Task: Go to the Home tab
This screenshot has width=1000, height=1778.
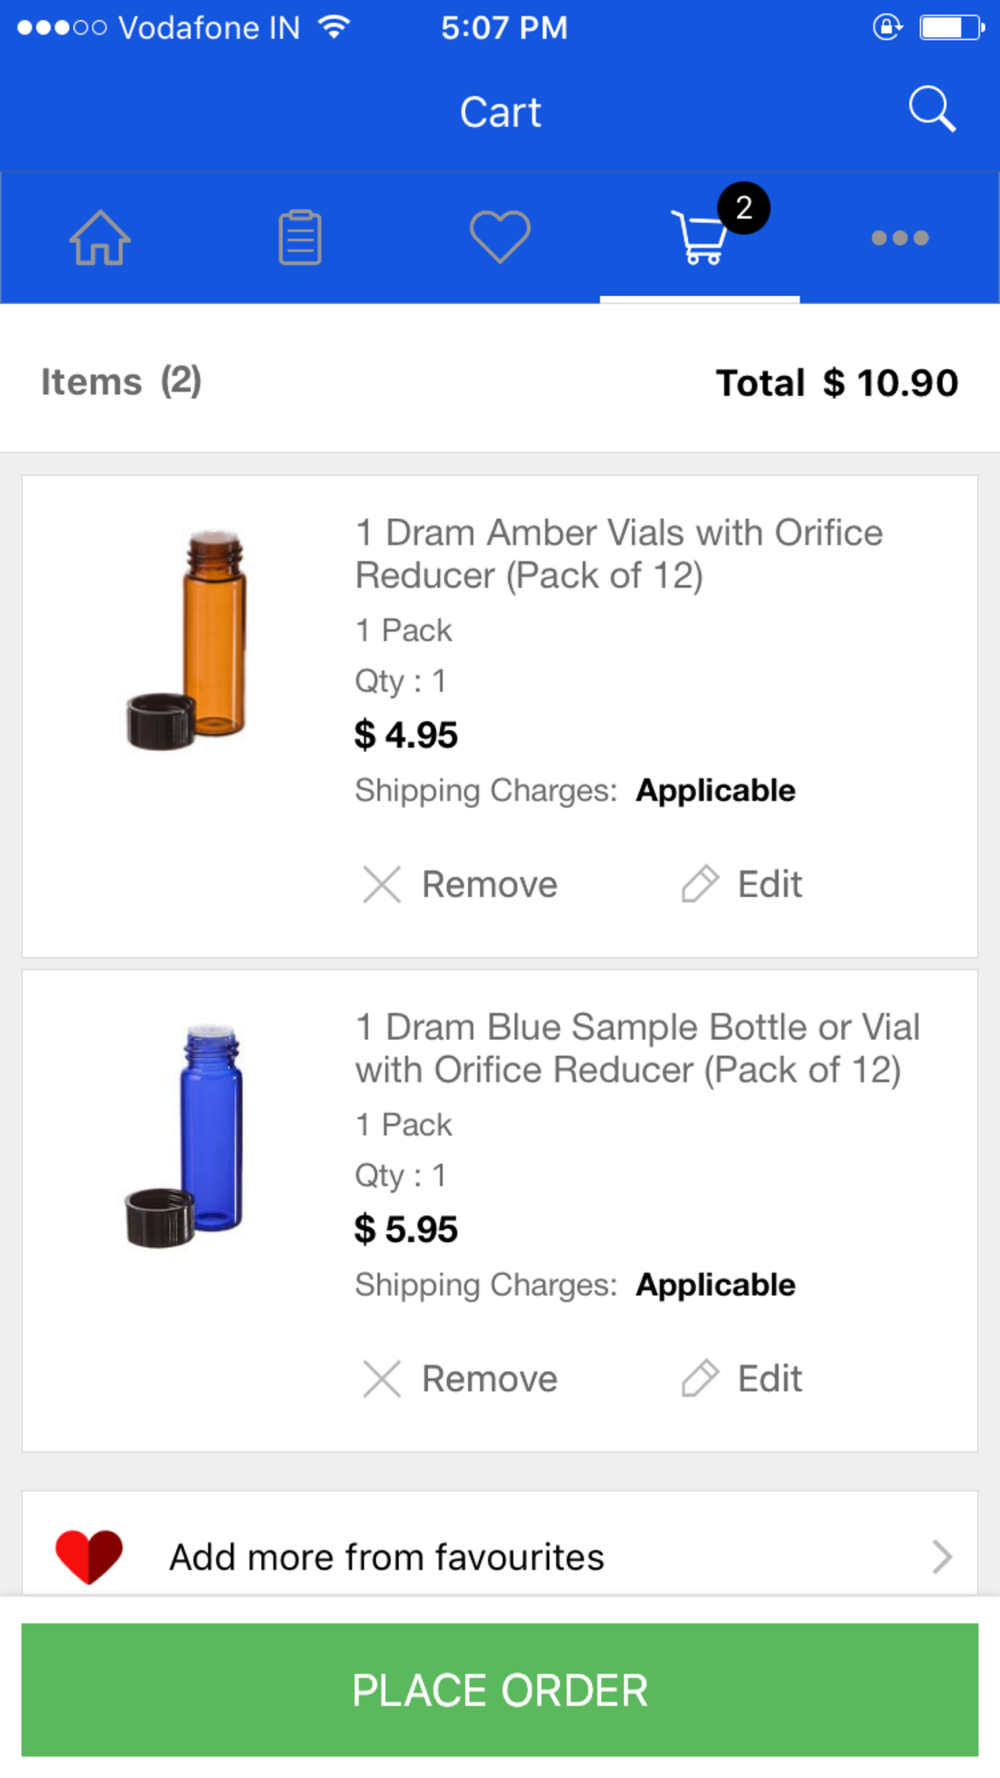Action: [100, 238]
